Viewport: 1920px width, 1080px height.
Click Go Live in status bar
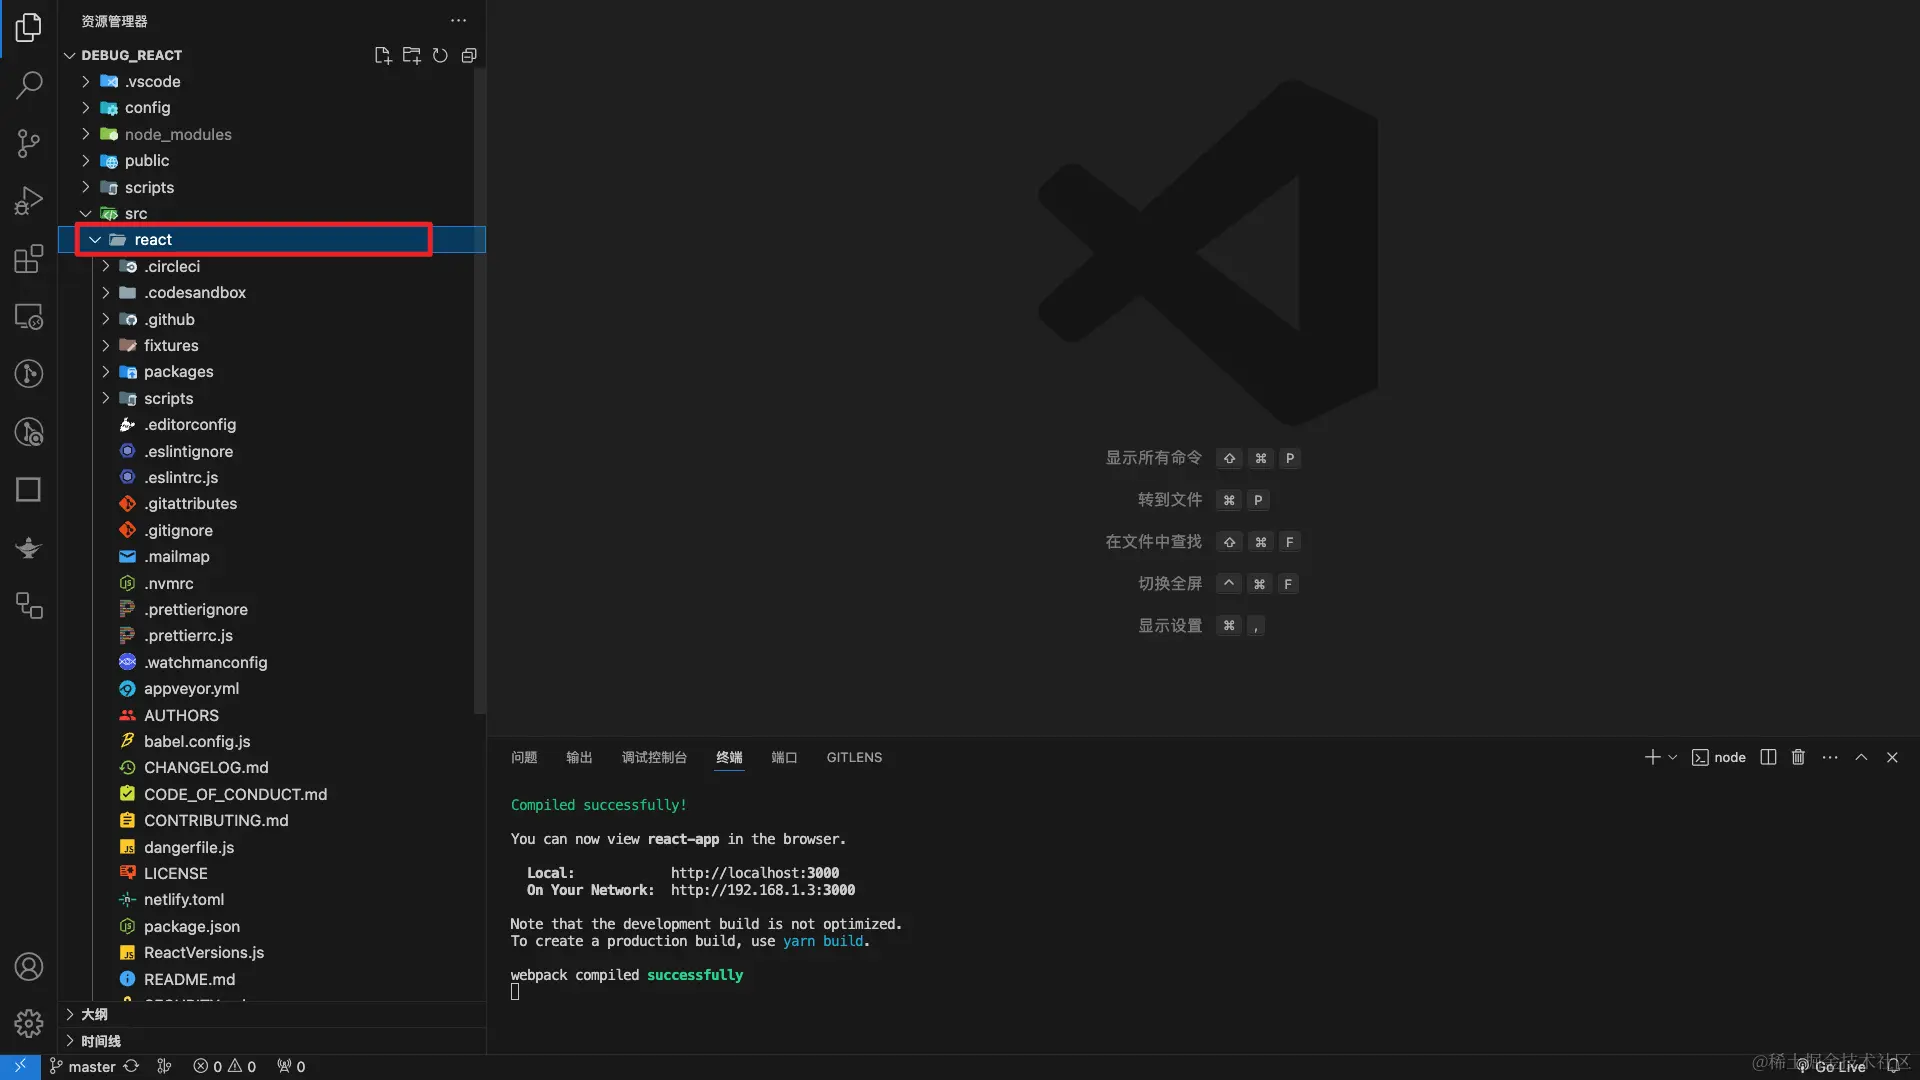click(x=1838, y=1067)
